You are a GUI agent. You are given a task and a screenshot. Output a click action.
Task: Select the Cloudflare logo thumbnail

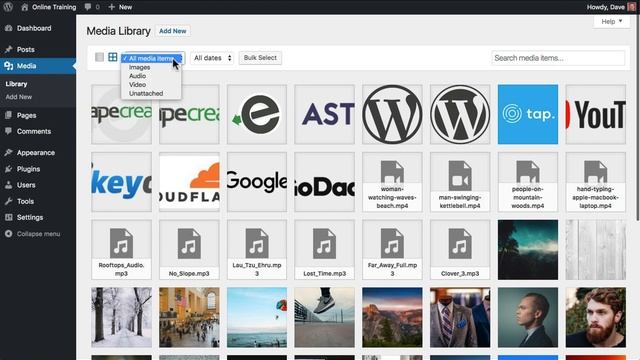(x=189, y=182)
